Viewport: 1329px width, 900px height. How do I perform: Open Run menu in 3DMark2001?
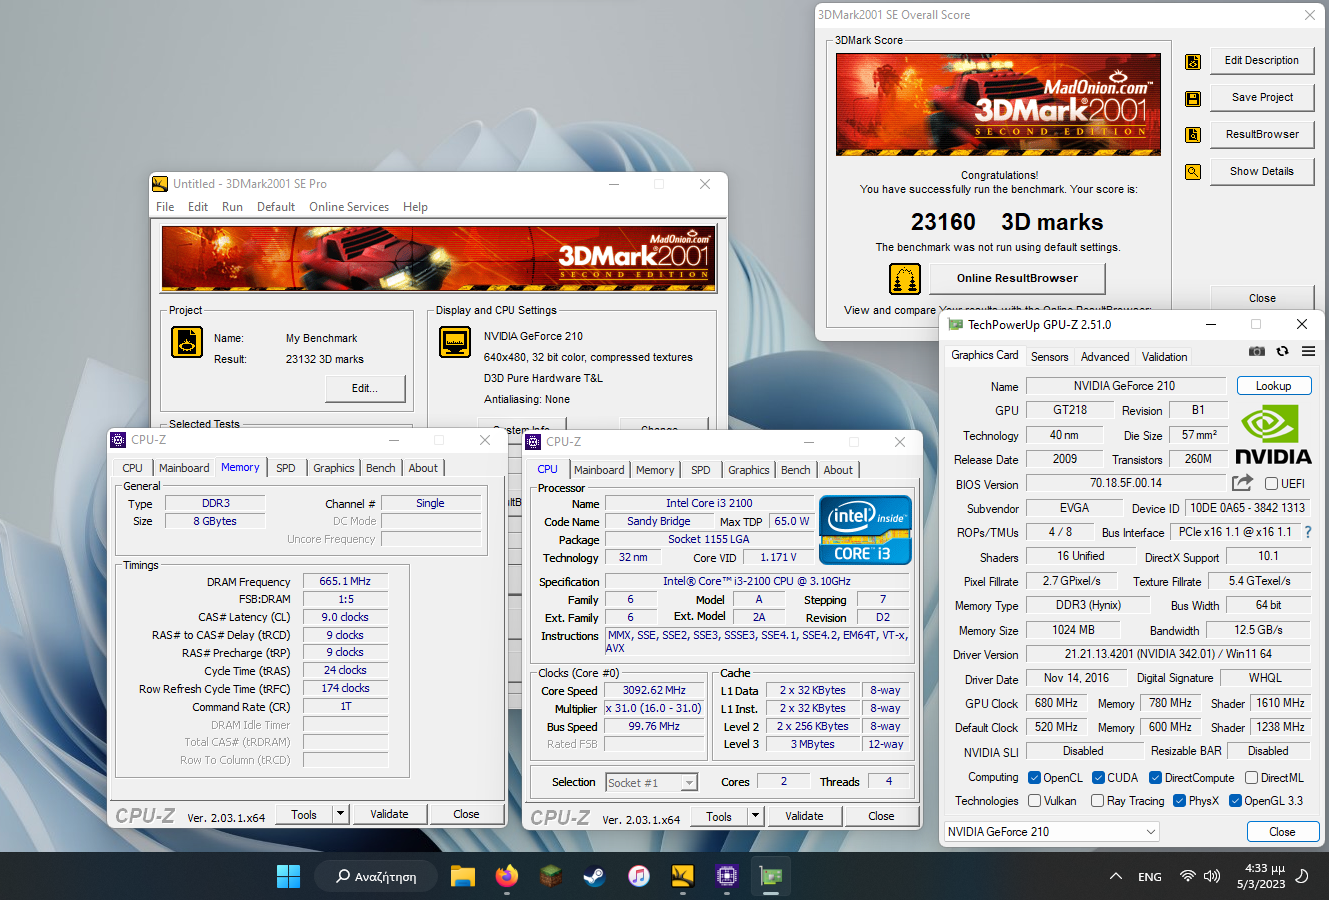[232, 207]
